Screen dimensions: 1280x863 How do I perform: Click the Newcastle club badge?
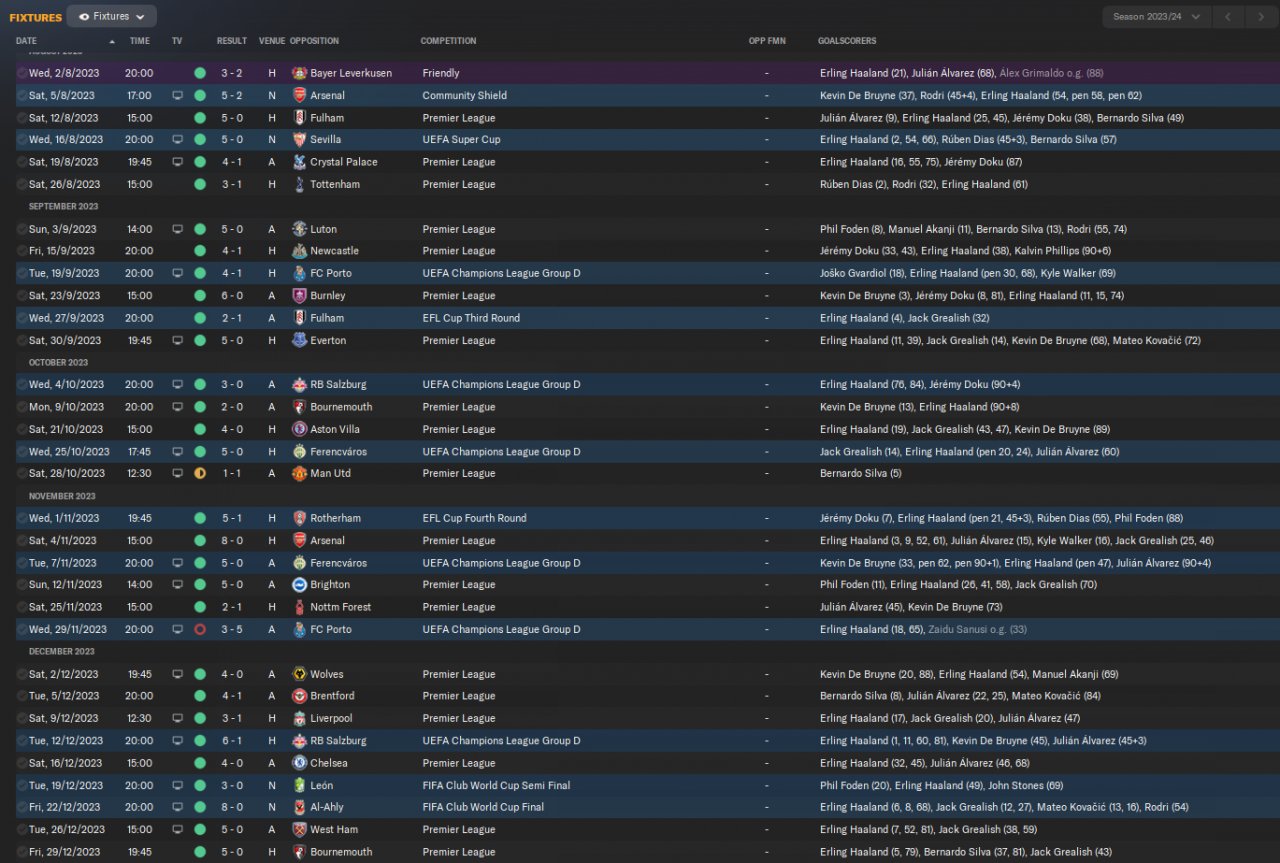(299, 251)
